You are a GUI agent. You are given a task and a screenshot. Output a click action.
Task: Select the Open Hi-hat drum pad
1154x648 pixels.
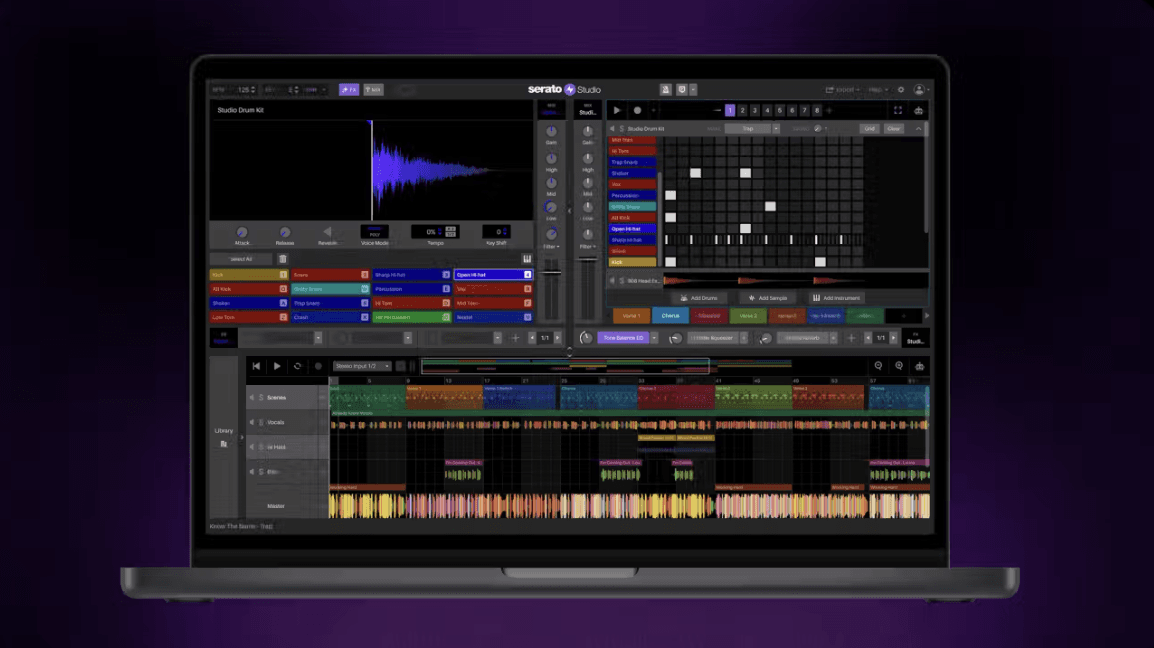pyautogui.click(x=492, y=275)
